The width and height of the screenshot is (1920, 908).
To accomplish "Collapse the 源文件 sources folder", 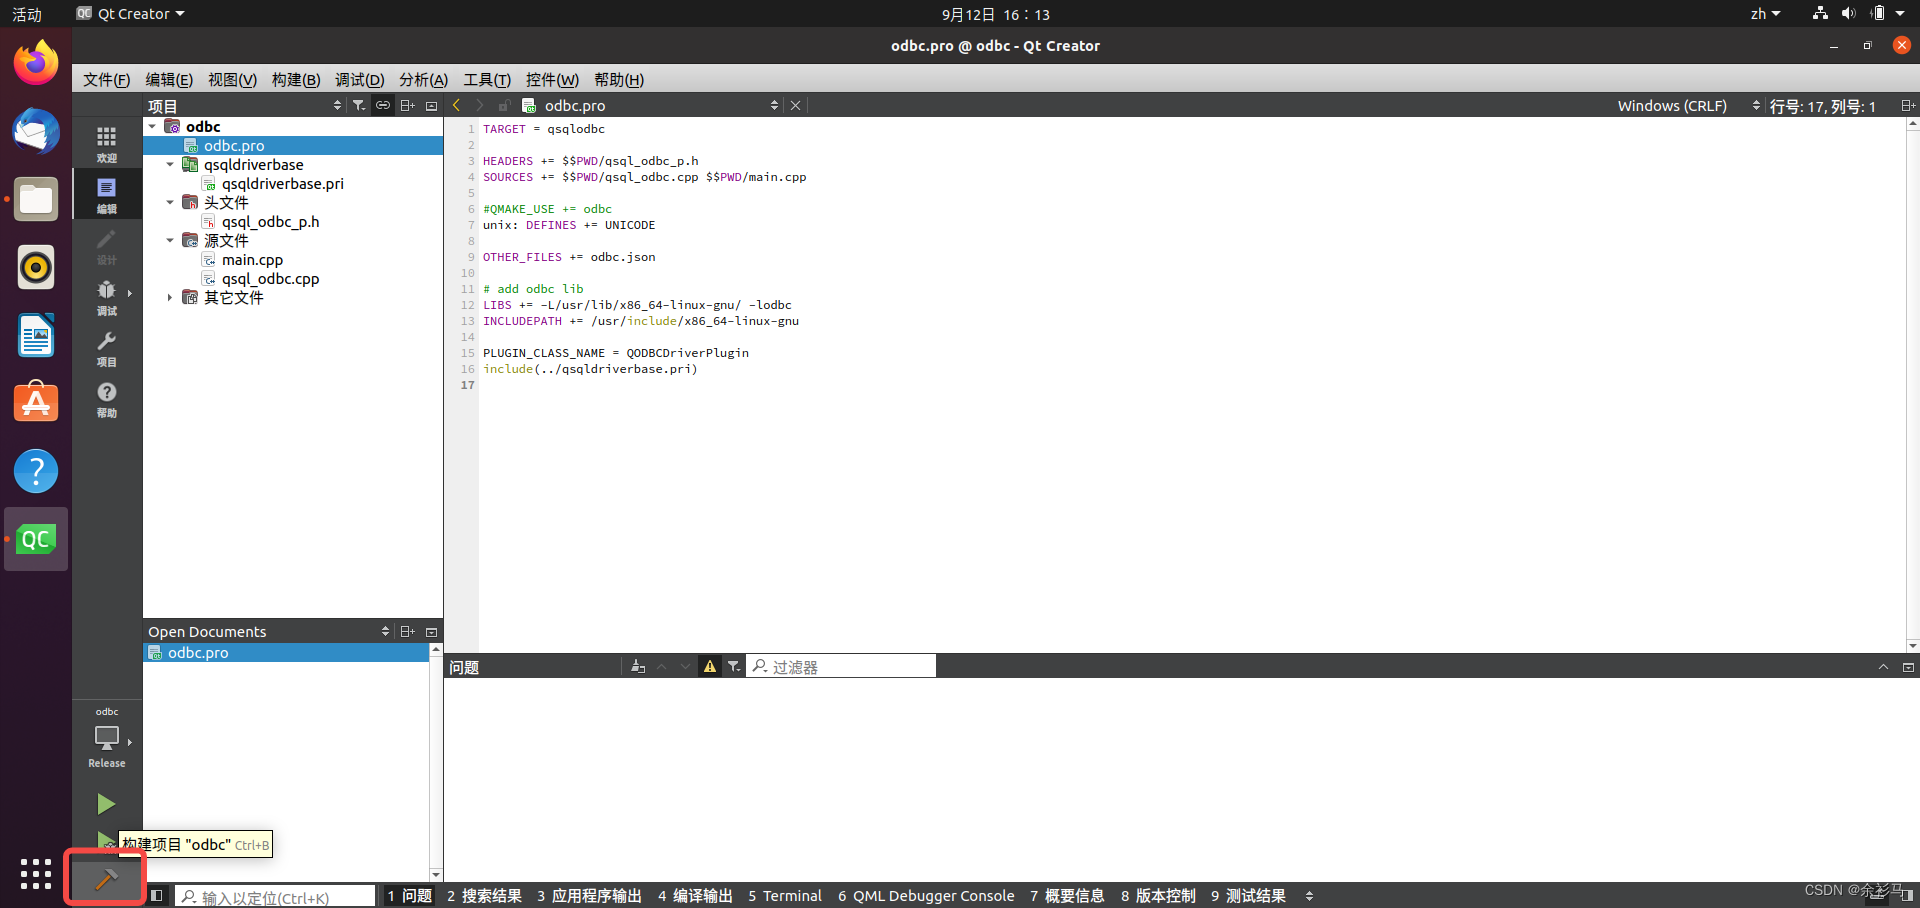I will pos(170,240).
